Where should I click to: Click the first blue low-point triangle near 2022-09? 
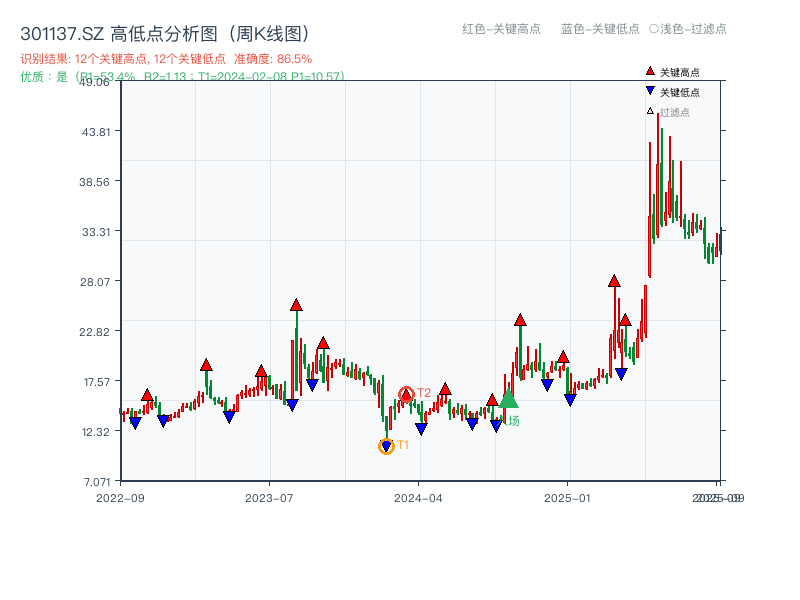(137, 420)
